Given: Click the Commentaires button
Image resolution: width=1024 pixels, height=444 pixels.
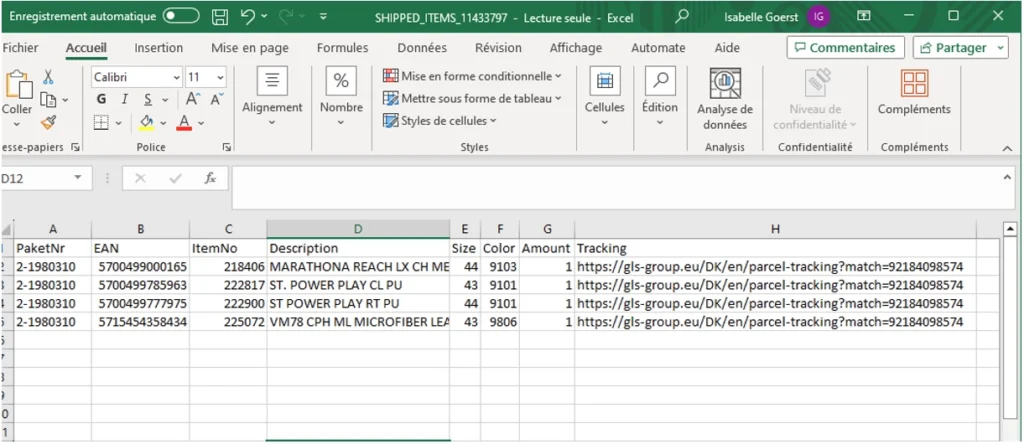Looking at the screenshot, I should coord(845,48).
